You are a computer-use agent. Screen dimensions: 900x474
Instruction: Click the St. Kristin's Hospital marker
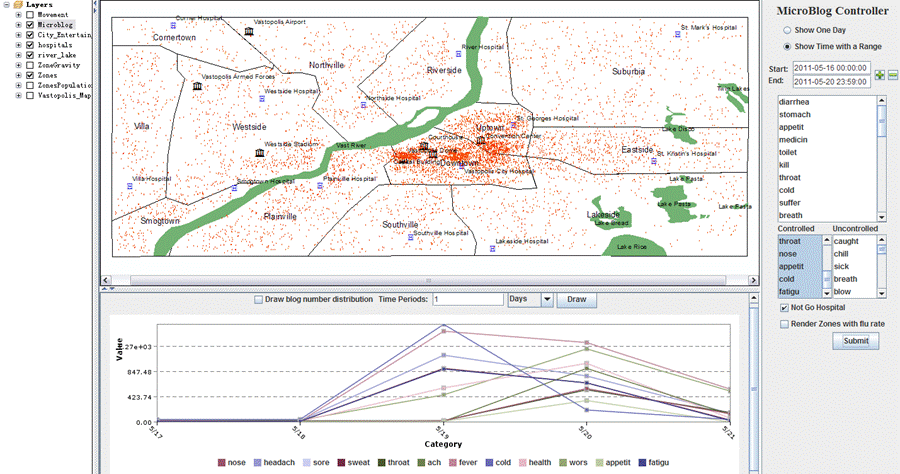click(653, 161)
